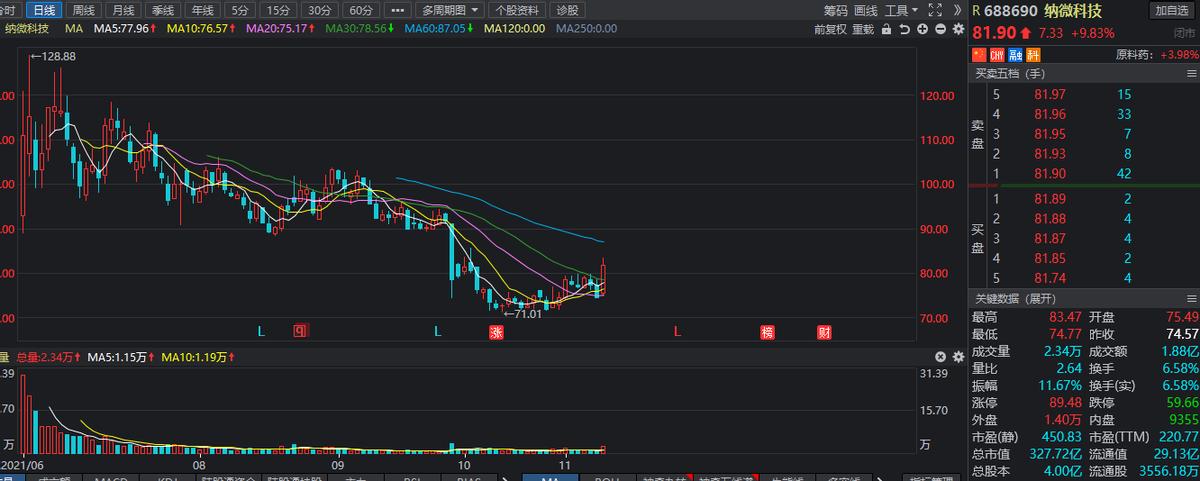1200x481 pixels.
Task: Switch to 月线 monthly chart
Action: click(124, 10)
